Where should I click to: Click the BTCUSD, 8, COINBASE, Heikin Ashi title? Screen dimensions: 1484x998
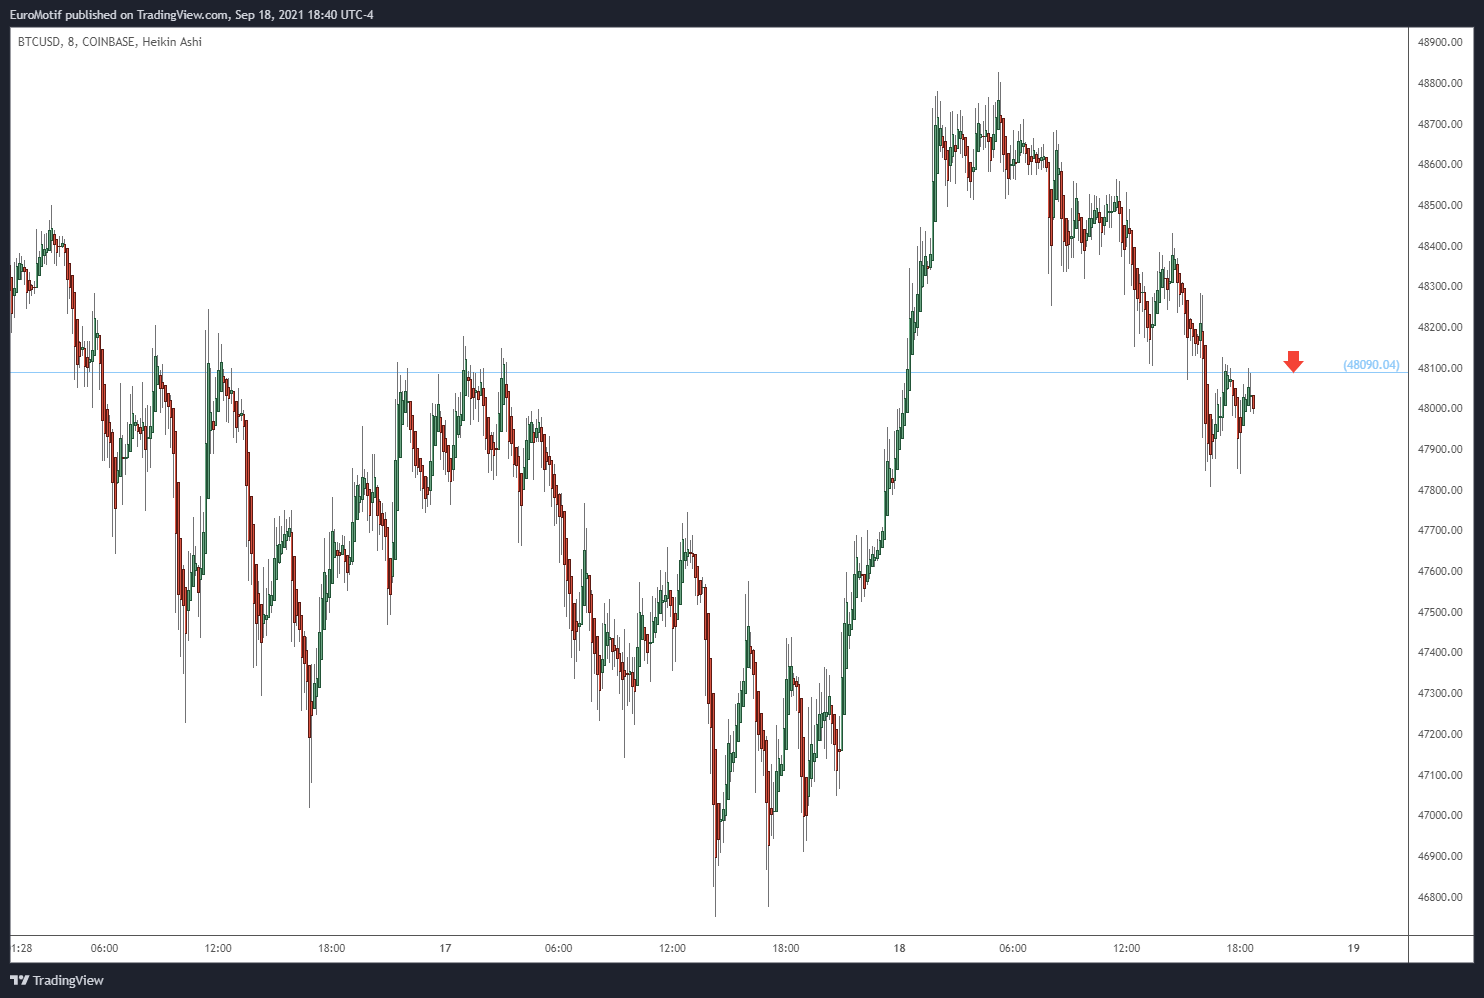[110, 42]
